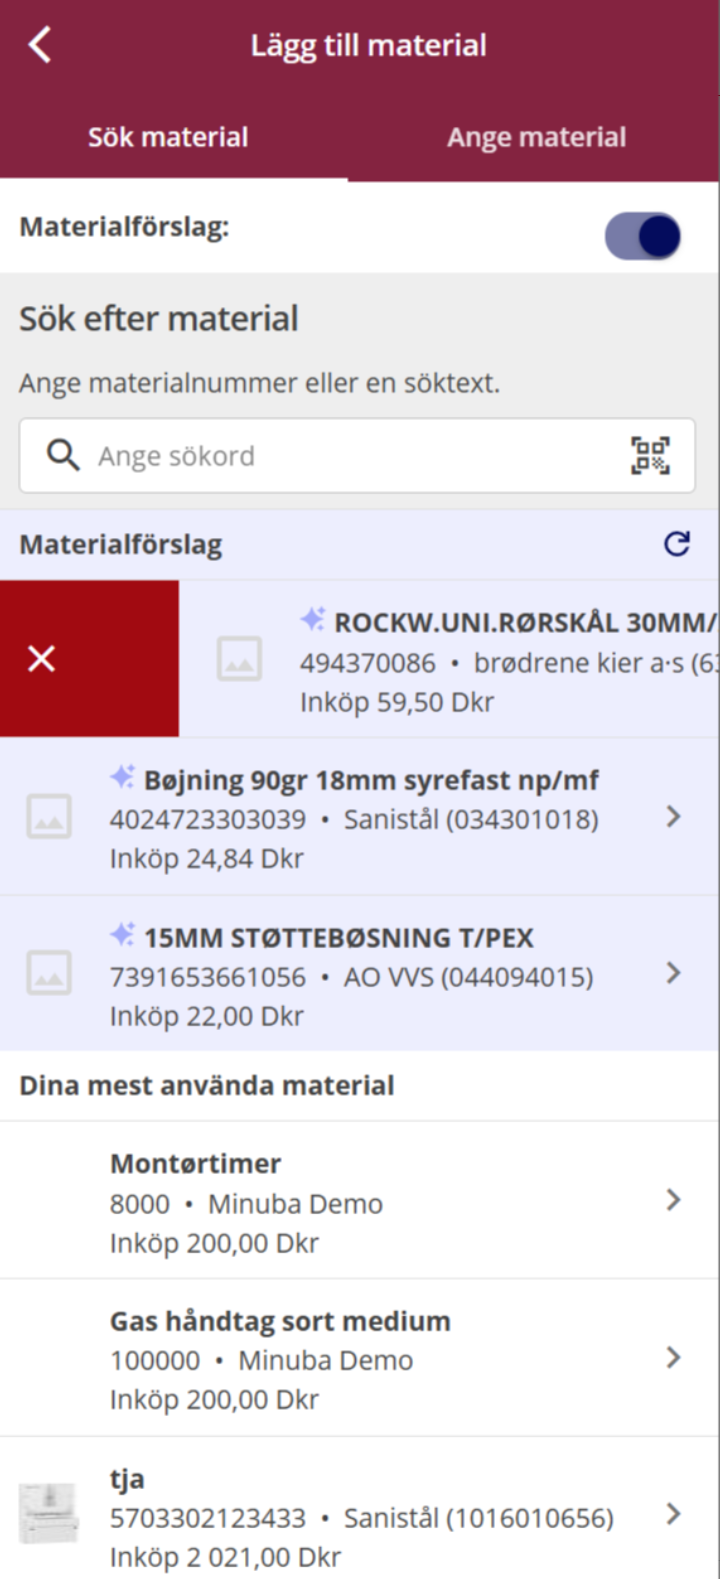
Task: Click the placeholder image for 15MM STØTTEBØSNING
Action: pyautogui.click(x=49, y=973)
